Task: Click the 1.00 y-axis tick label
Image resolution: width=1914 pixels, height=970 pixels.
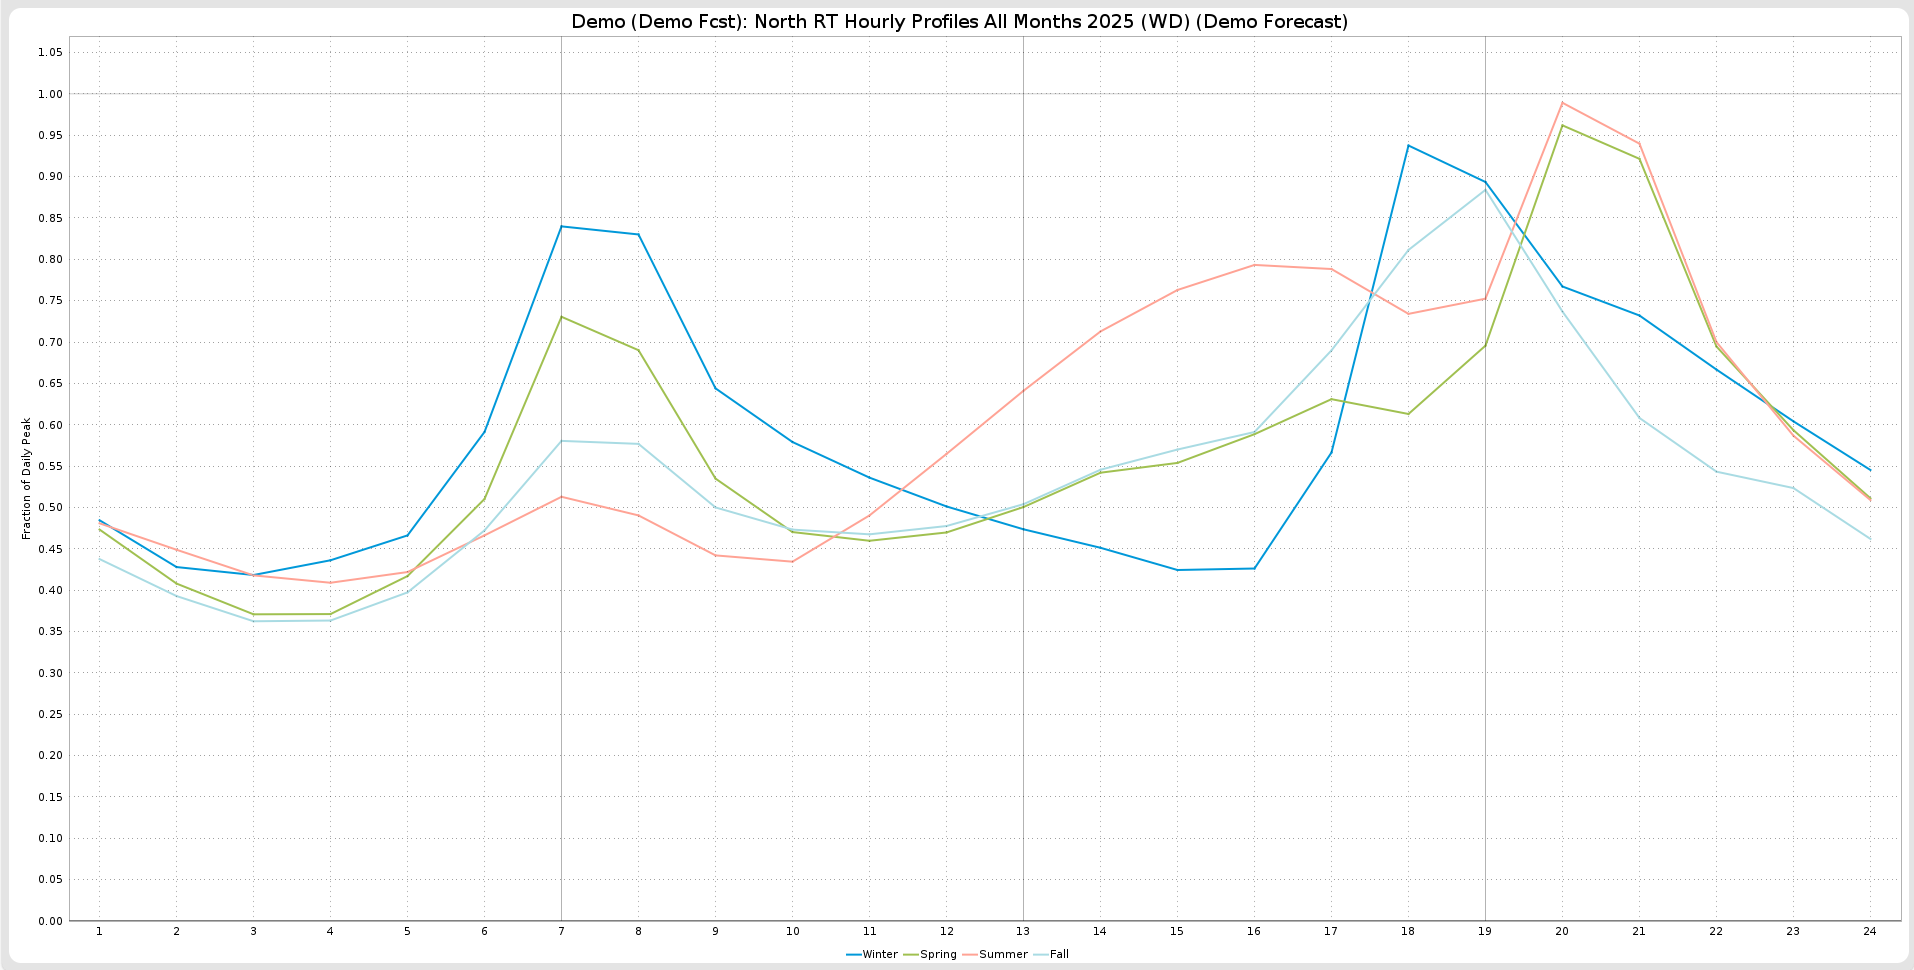Action: point(50,94)
